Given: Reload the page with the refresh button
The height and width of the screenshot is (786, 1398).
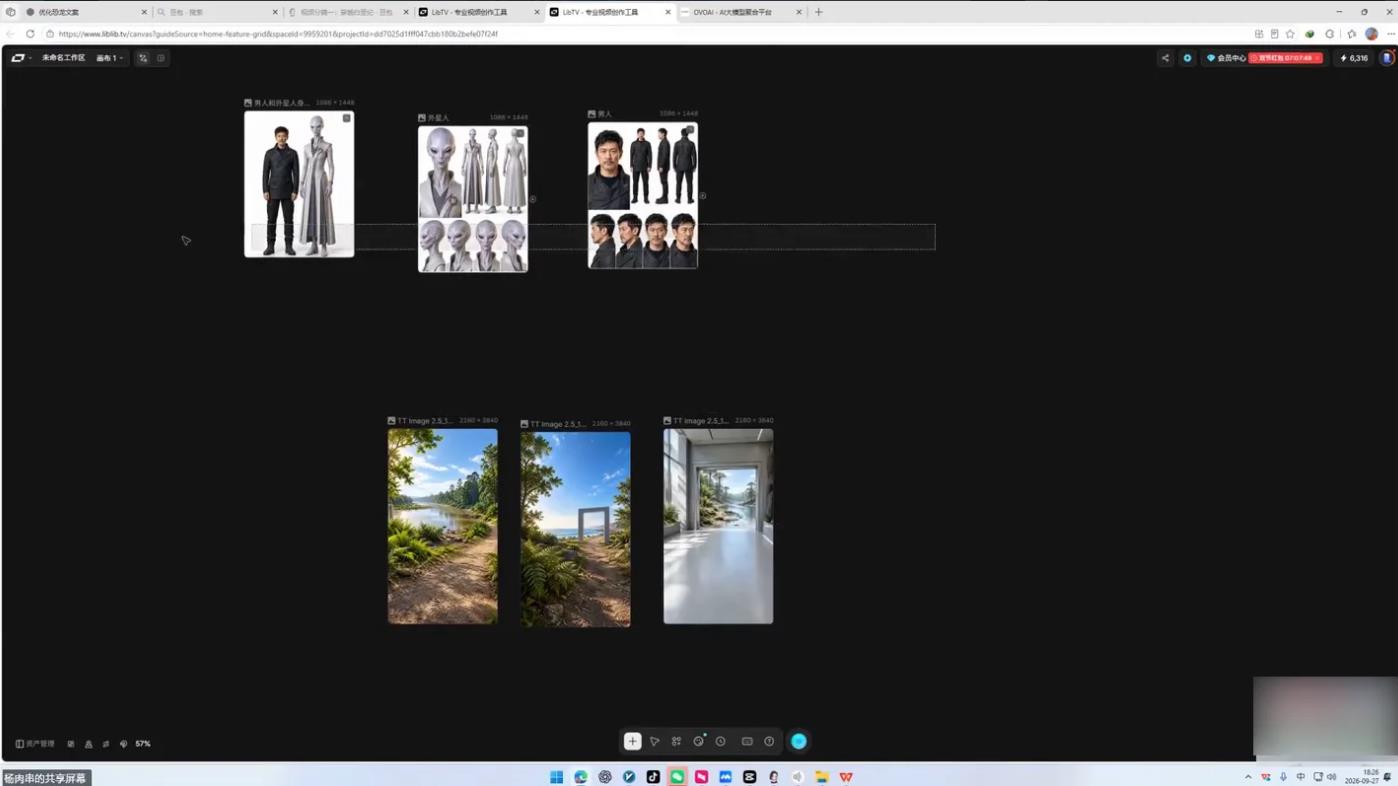Looking at the screenshot, I should [x=30, y=34].
